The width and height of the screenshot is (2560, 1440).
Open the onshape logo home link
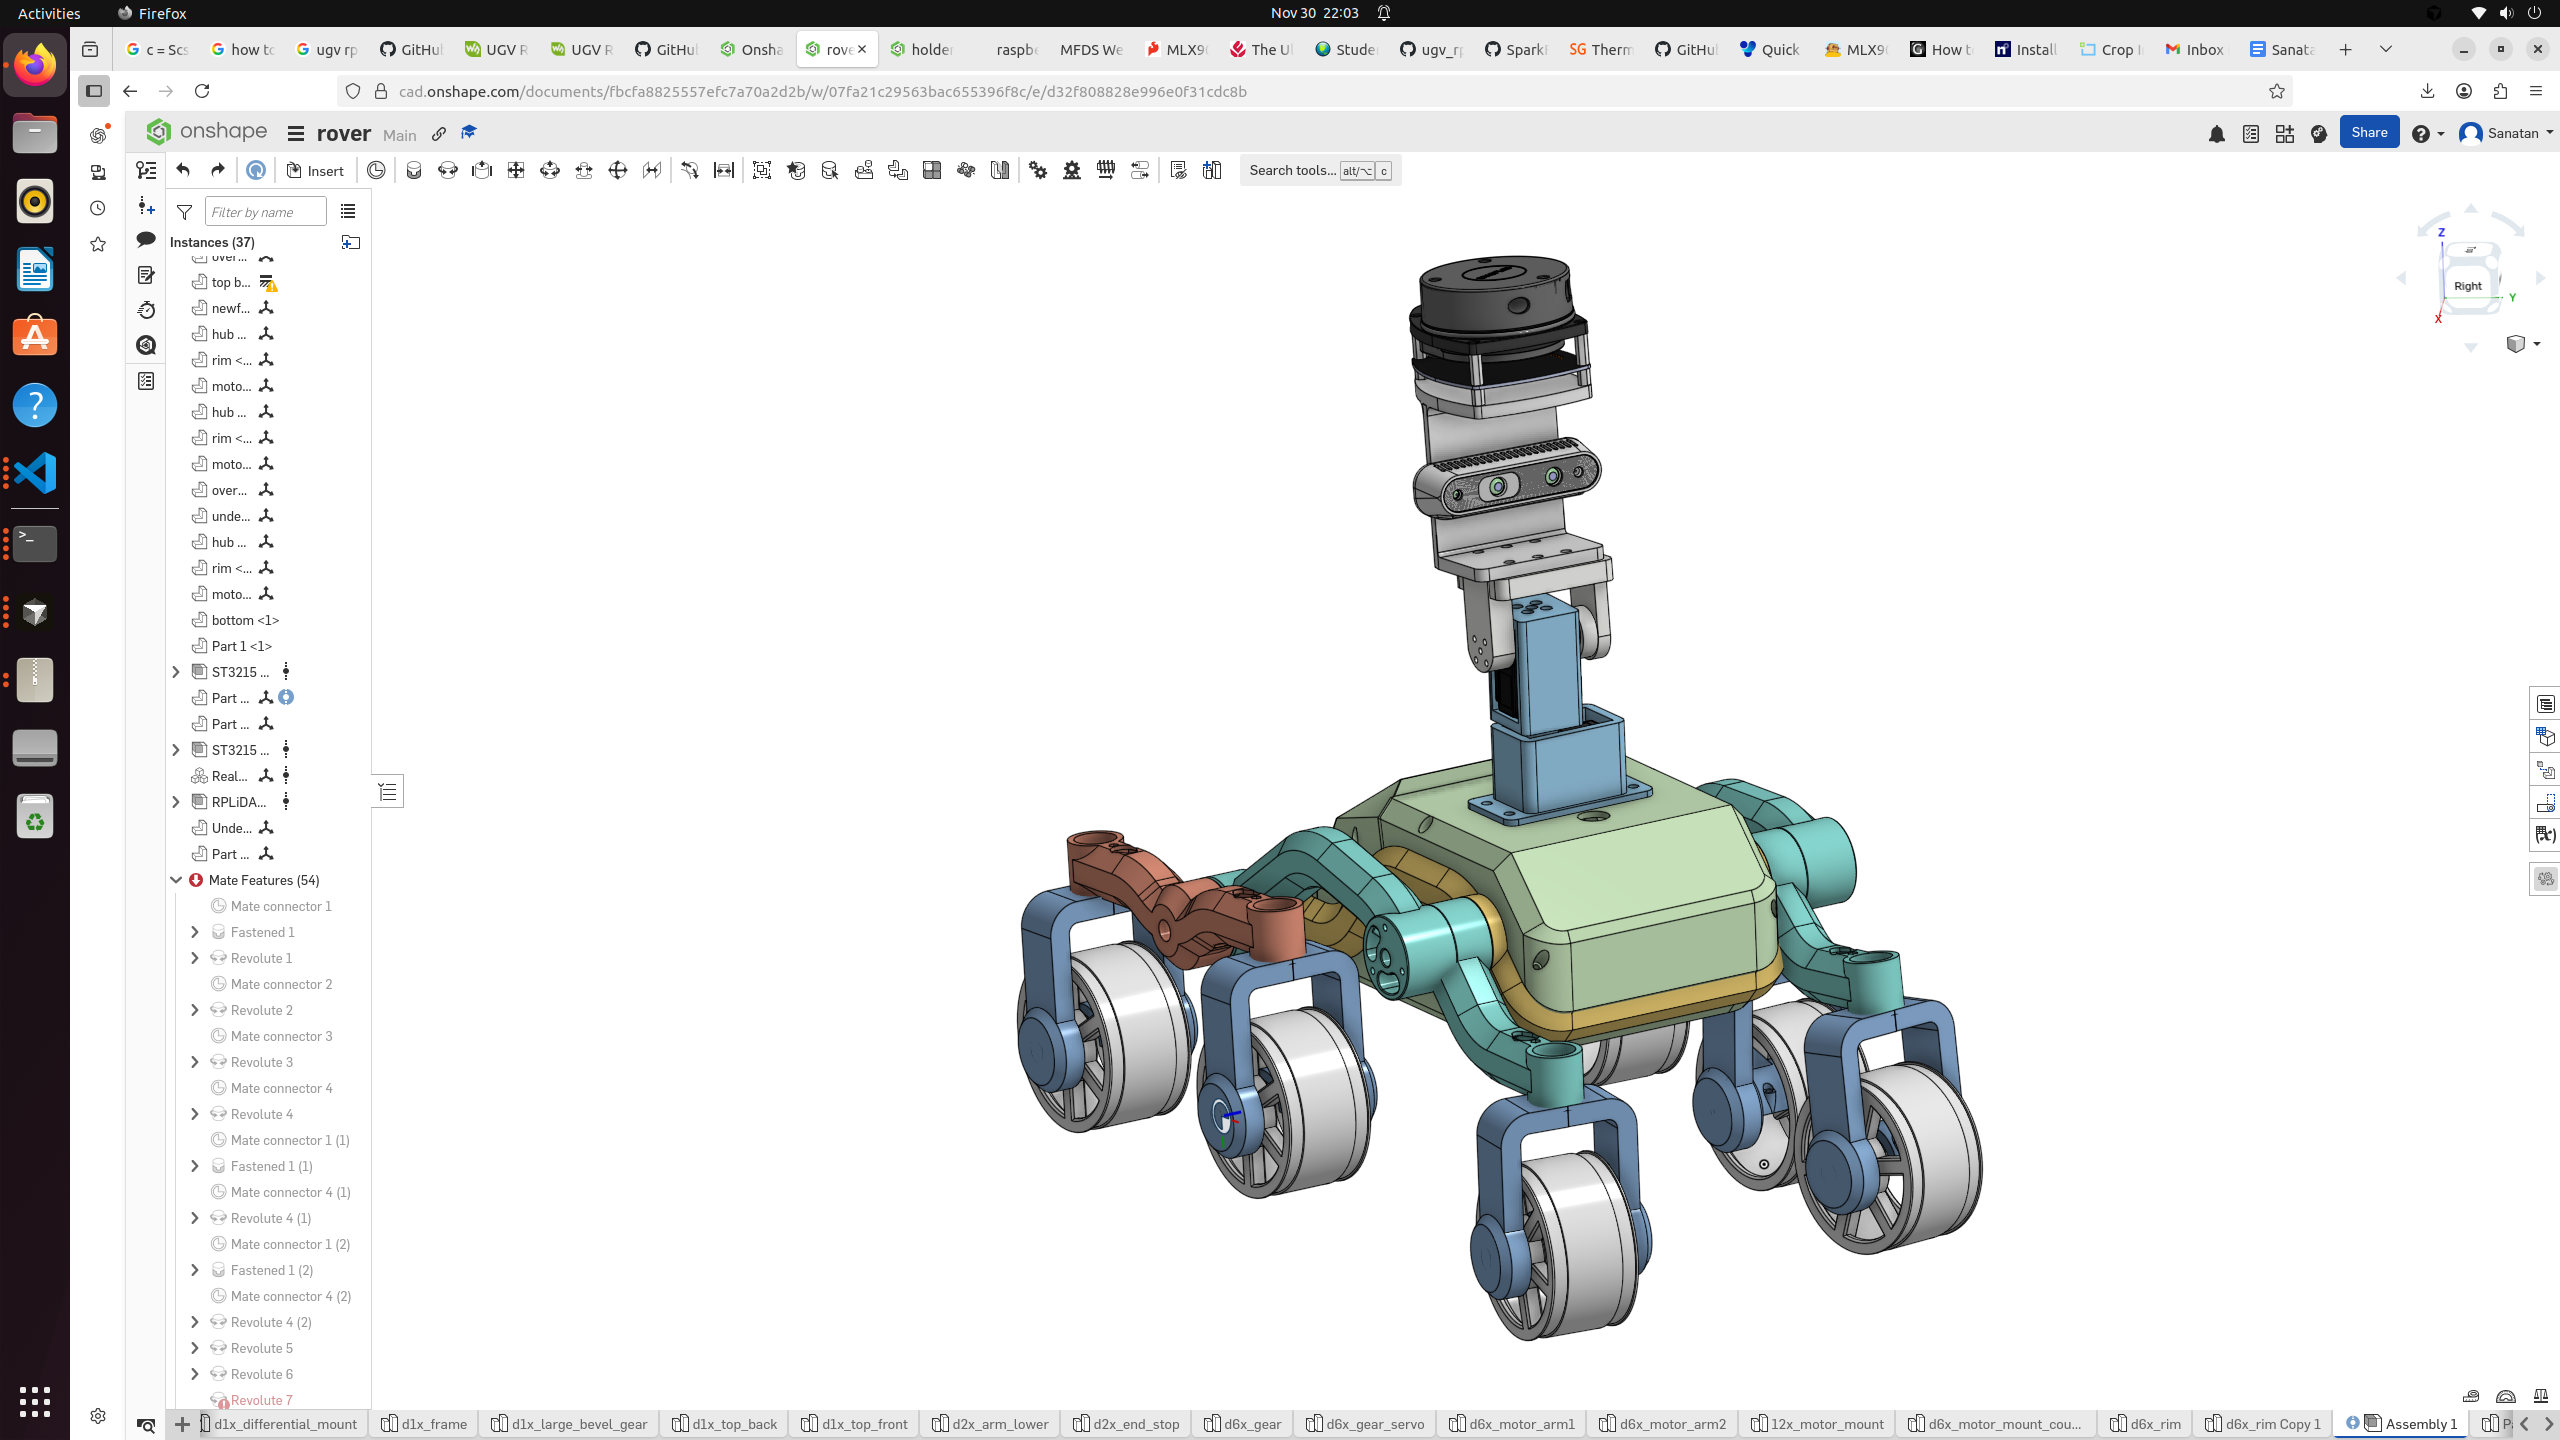[207, 132]
